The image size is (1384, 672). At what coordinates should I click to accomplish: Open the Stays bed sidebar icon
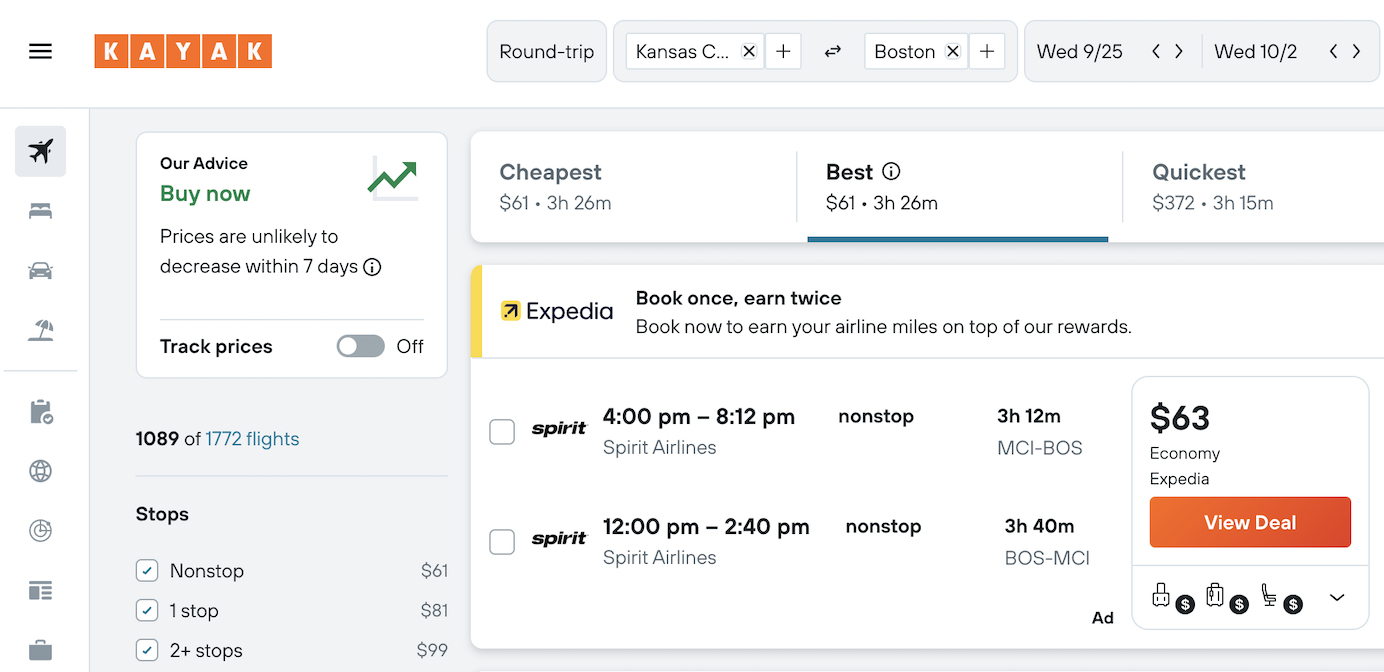40,211
